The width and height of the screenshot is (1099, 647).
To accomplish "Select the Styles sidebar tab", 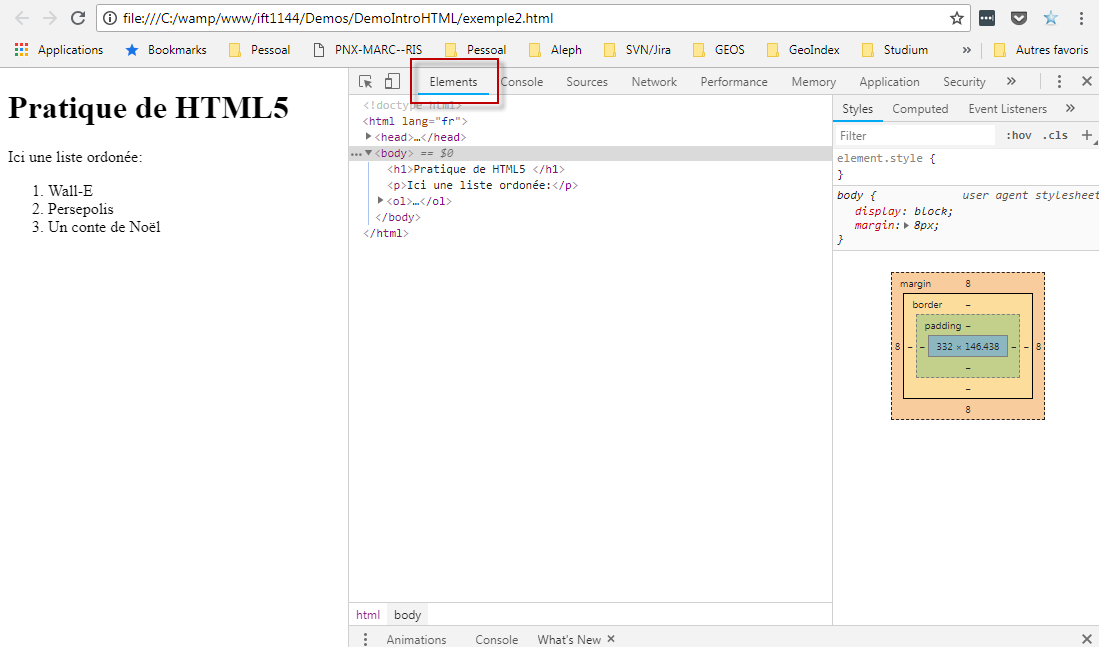I will pos(857,109).
